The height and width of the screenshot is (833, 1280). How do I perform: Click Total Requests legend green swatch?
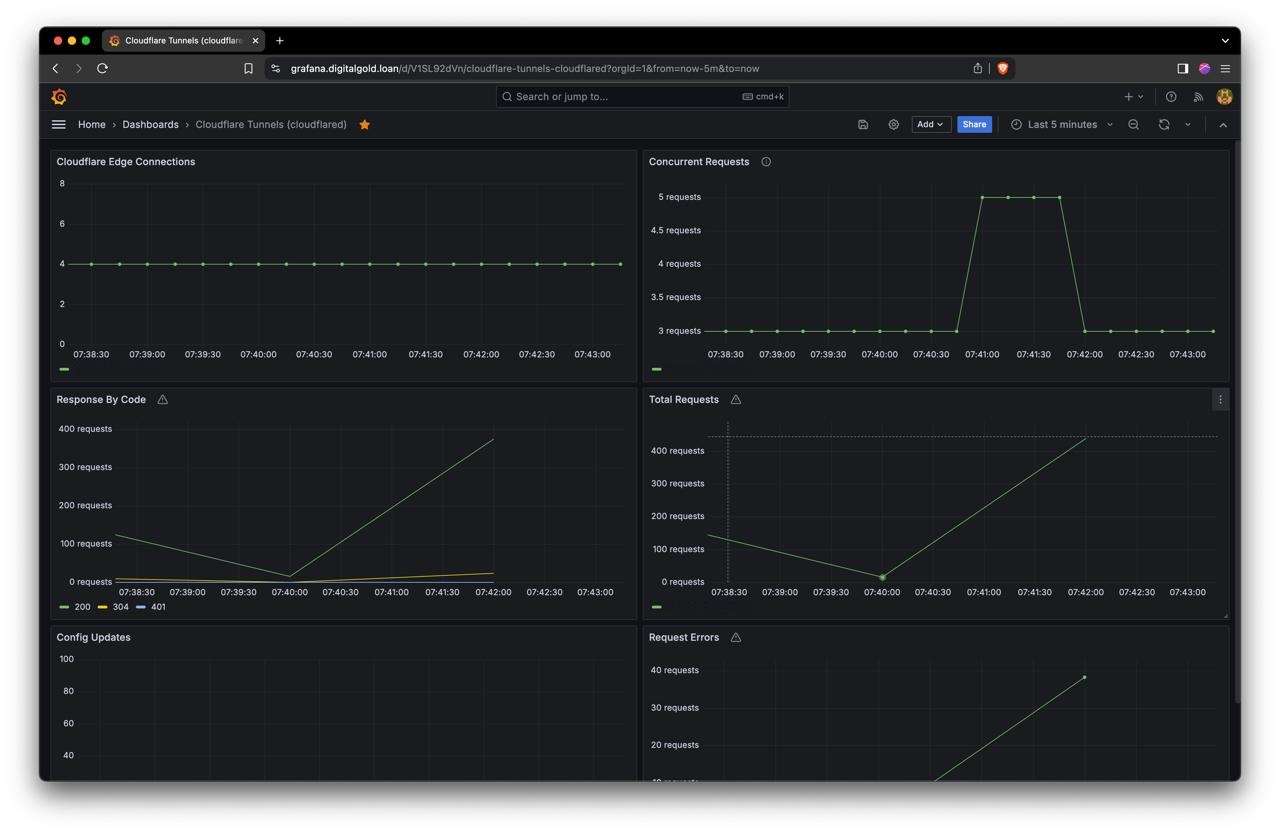(657, 607)
